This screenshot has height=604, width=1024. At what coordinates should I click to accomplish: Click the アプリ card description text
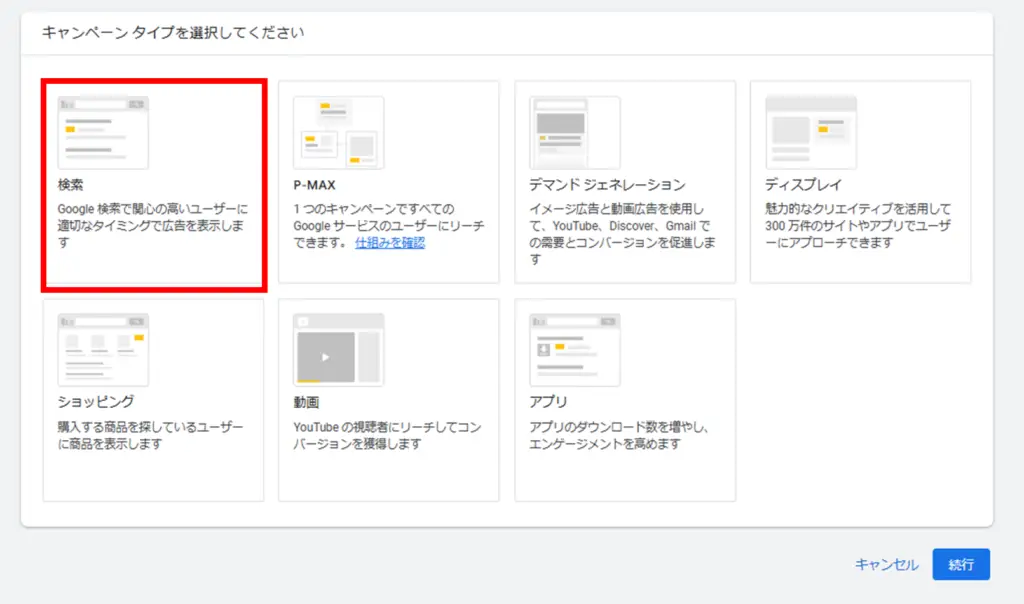tap(622, 435)
